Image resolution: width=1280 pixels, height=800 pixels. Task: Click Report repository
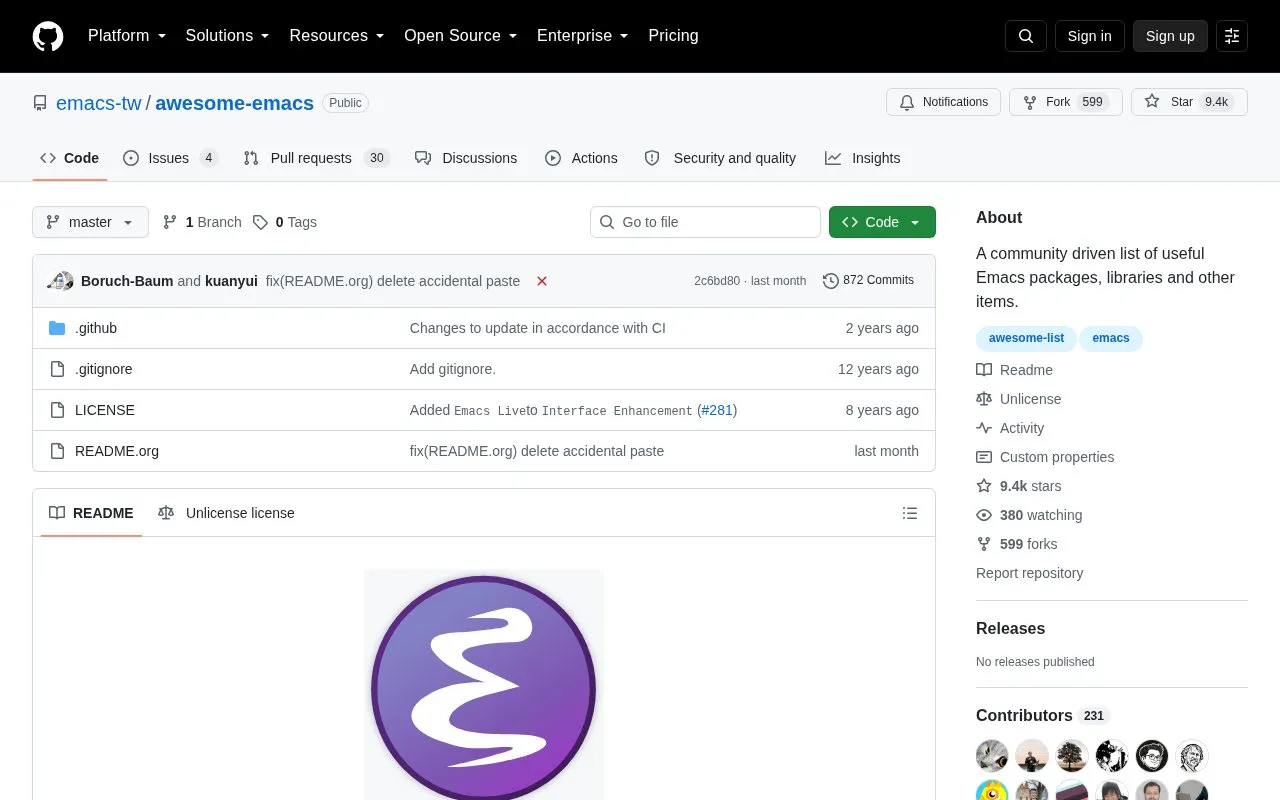point(1029,573)
